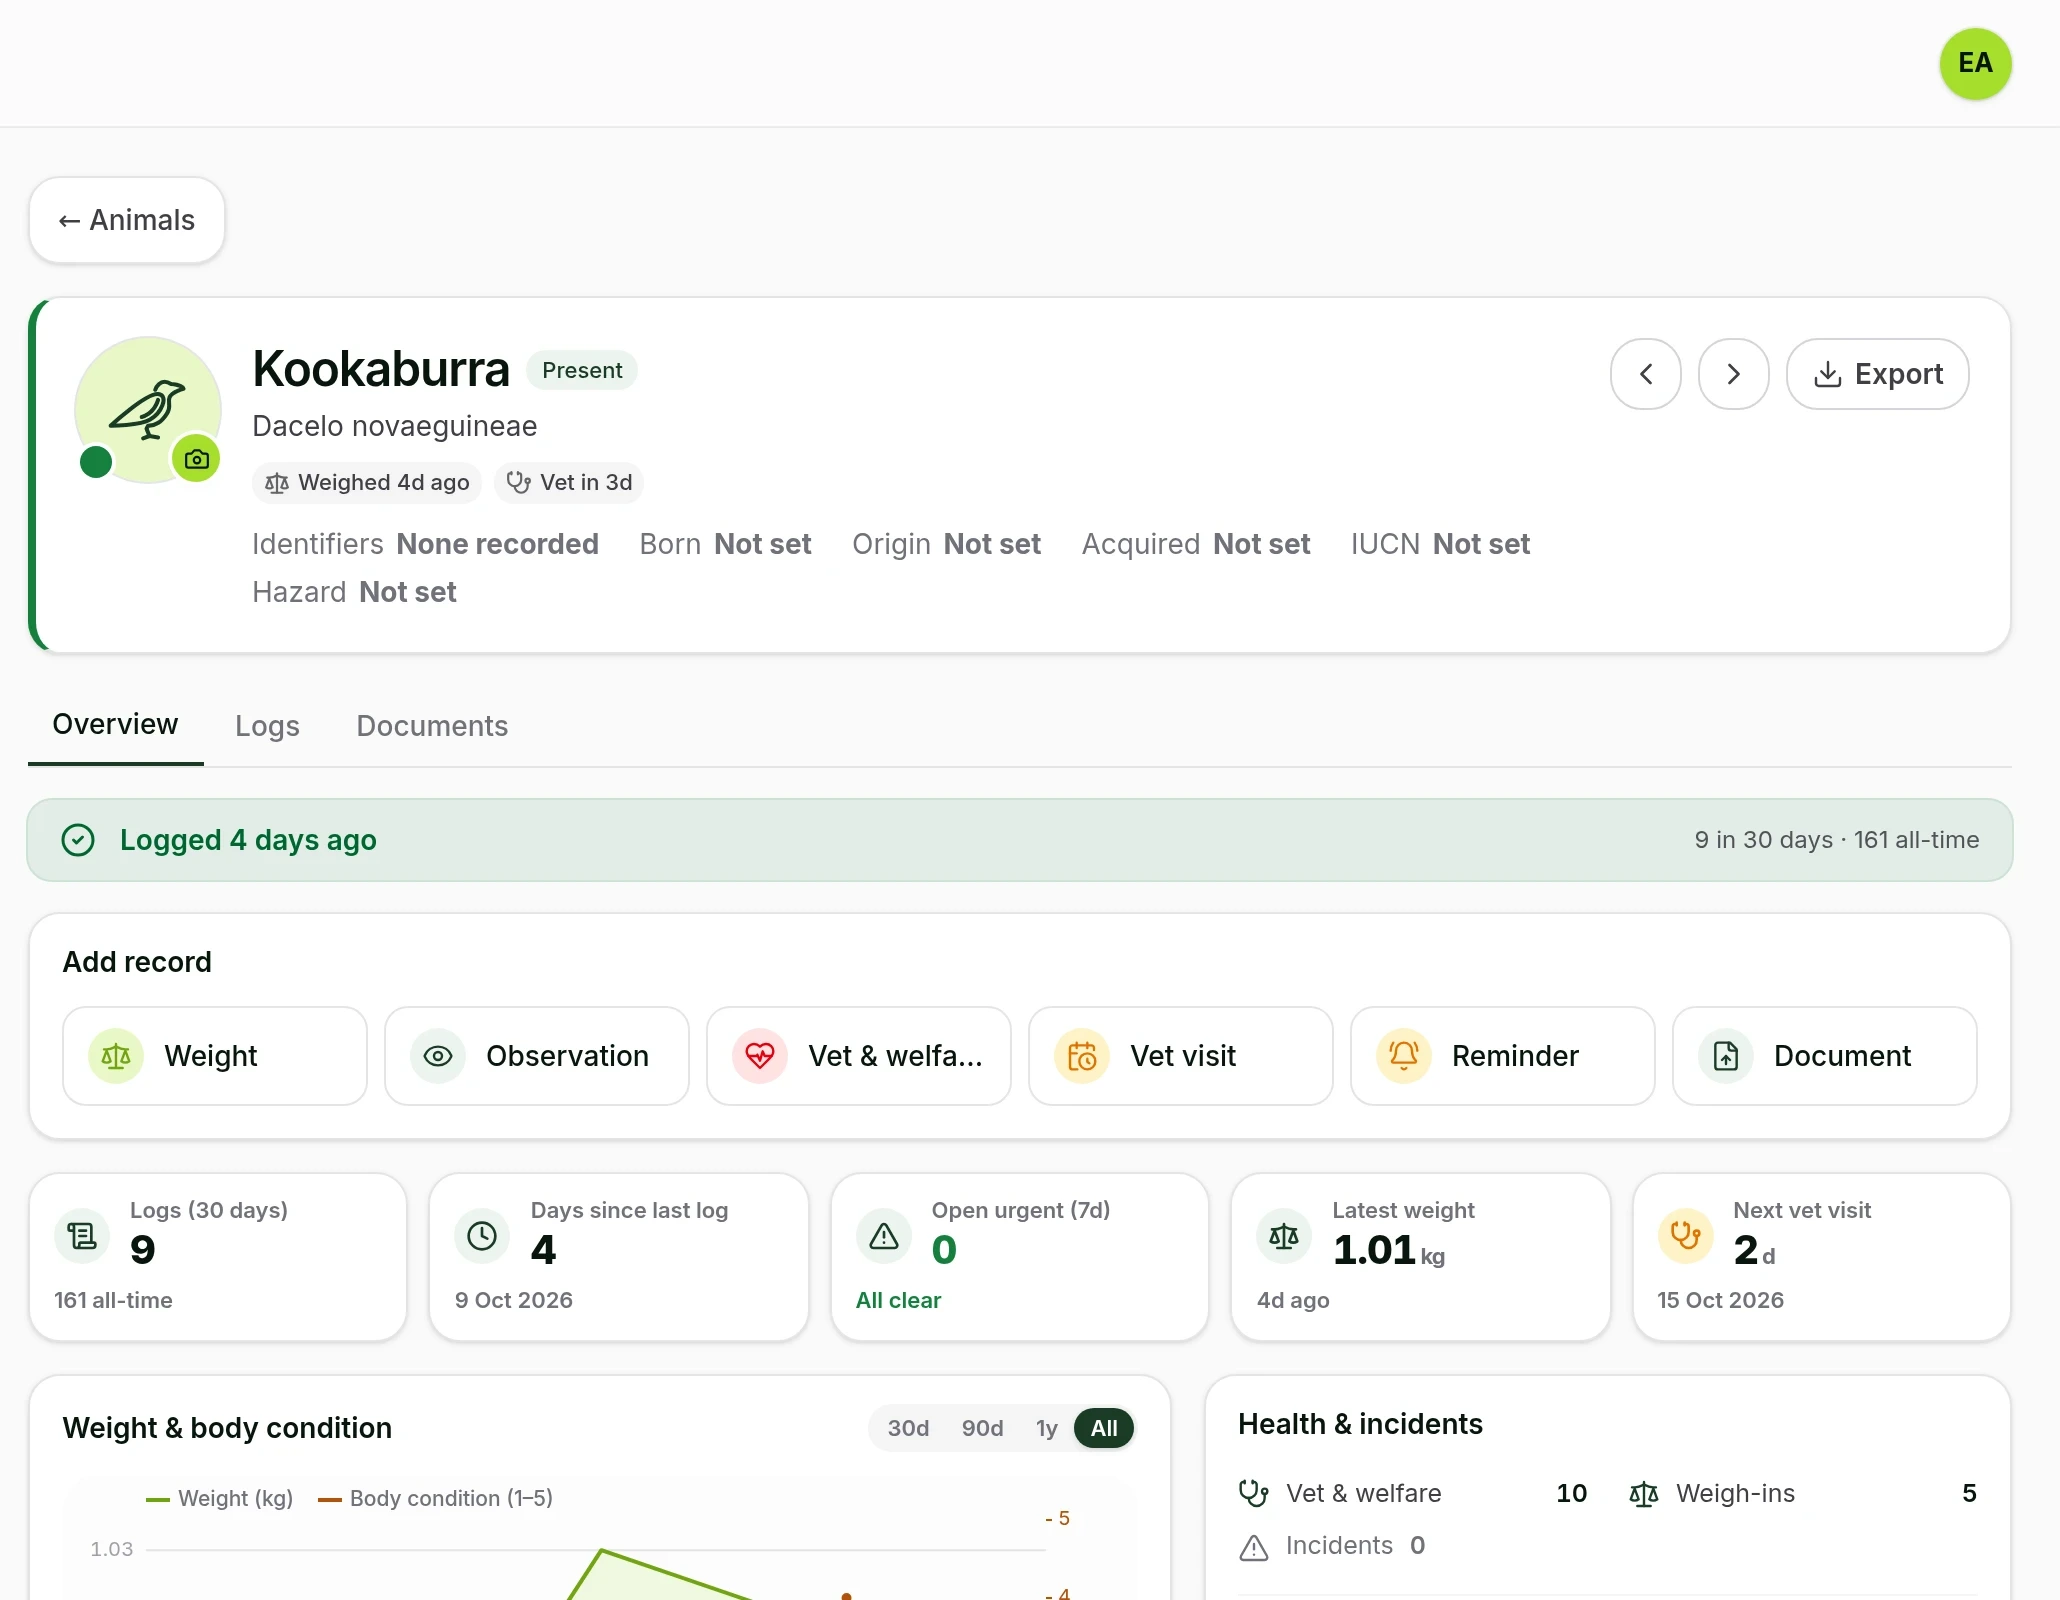Go to next animal with right chevron
The width and height of the screenshot is (2060, 1600).
pos(1734,374)
